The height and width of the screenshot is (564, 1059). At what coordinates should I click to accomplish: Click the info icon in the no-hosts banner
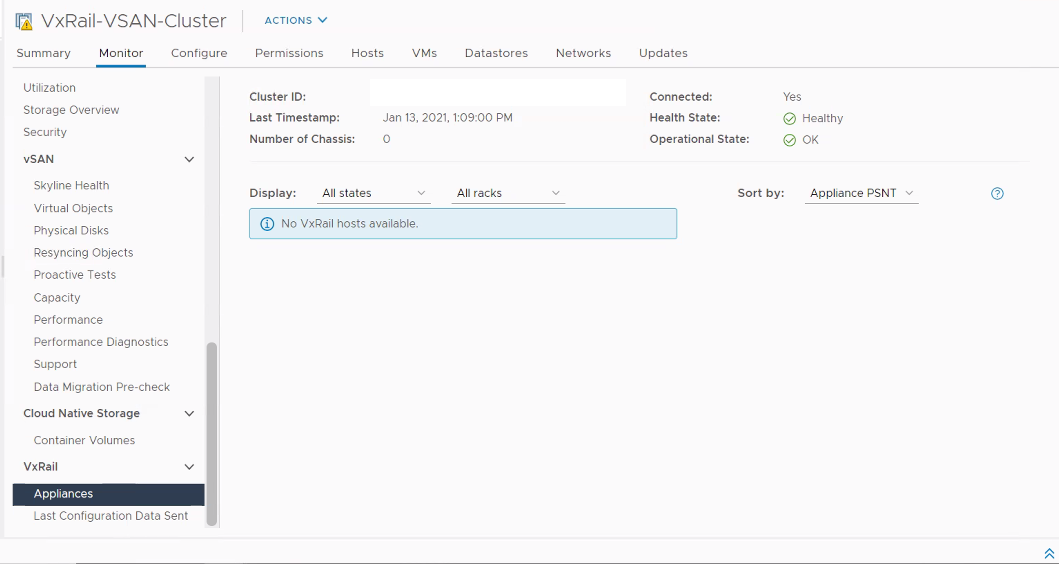coord(267,224)
